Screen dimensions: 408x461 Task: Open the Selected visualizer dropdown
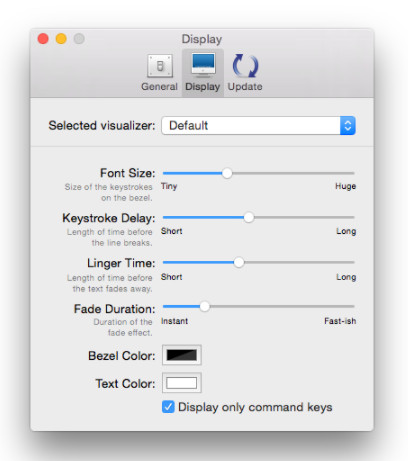click(x=258, y=126)
